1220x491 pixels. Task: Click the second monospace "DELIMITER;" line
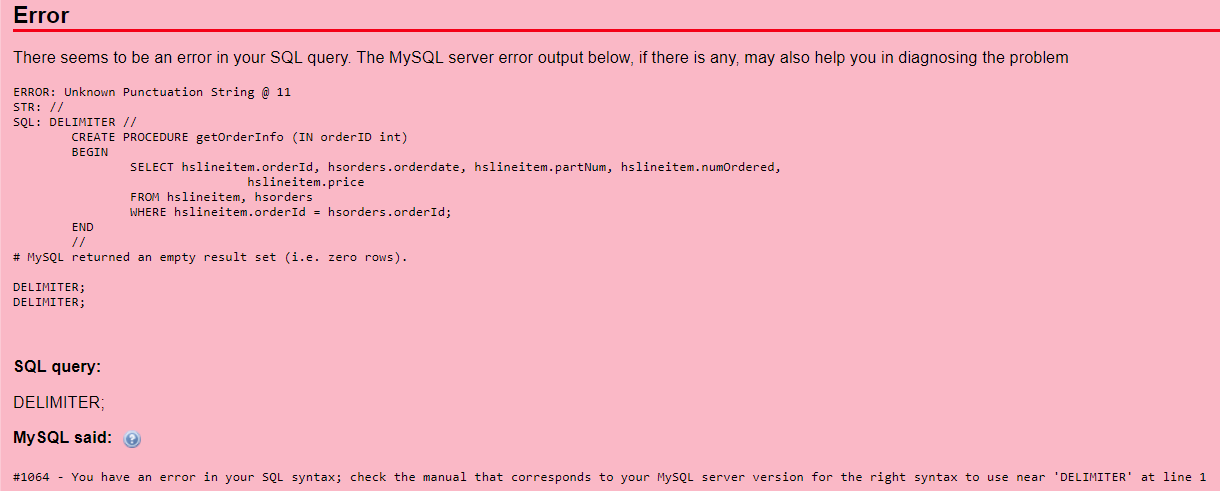(x=49, y=302)
